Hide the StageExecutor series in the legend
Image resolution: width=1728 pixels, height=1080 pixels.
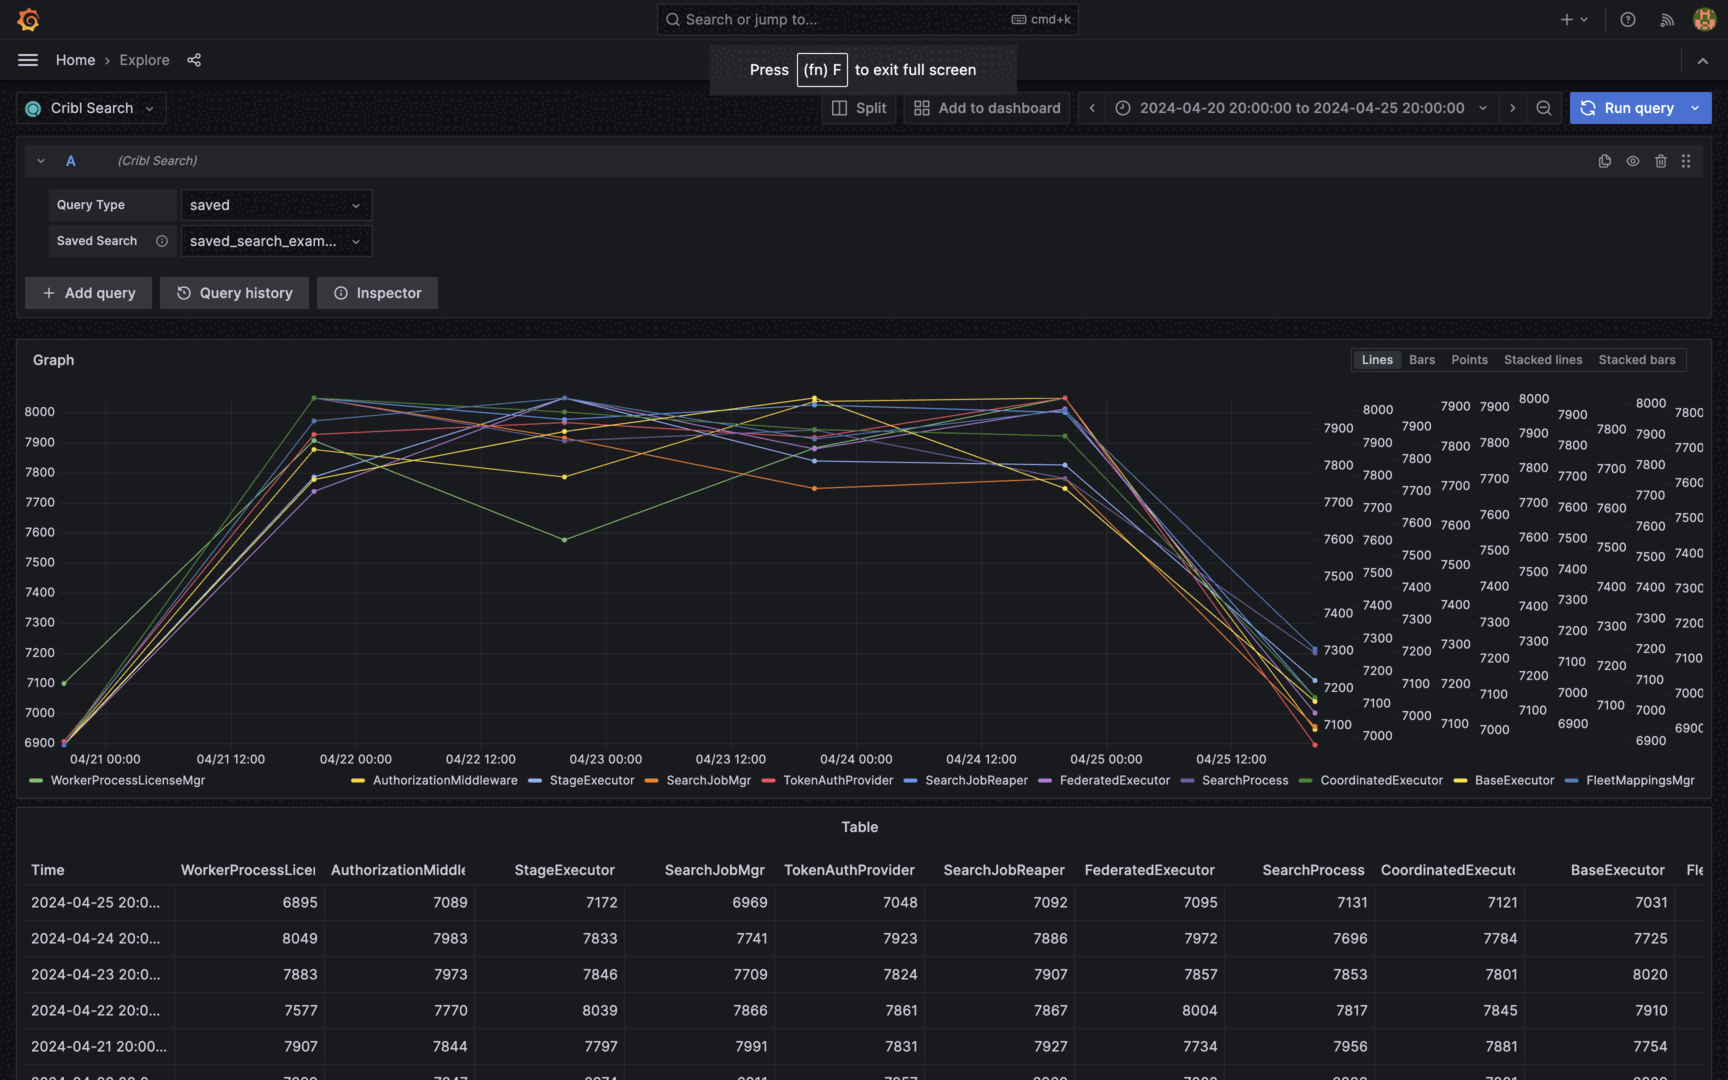(590, 780)
